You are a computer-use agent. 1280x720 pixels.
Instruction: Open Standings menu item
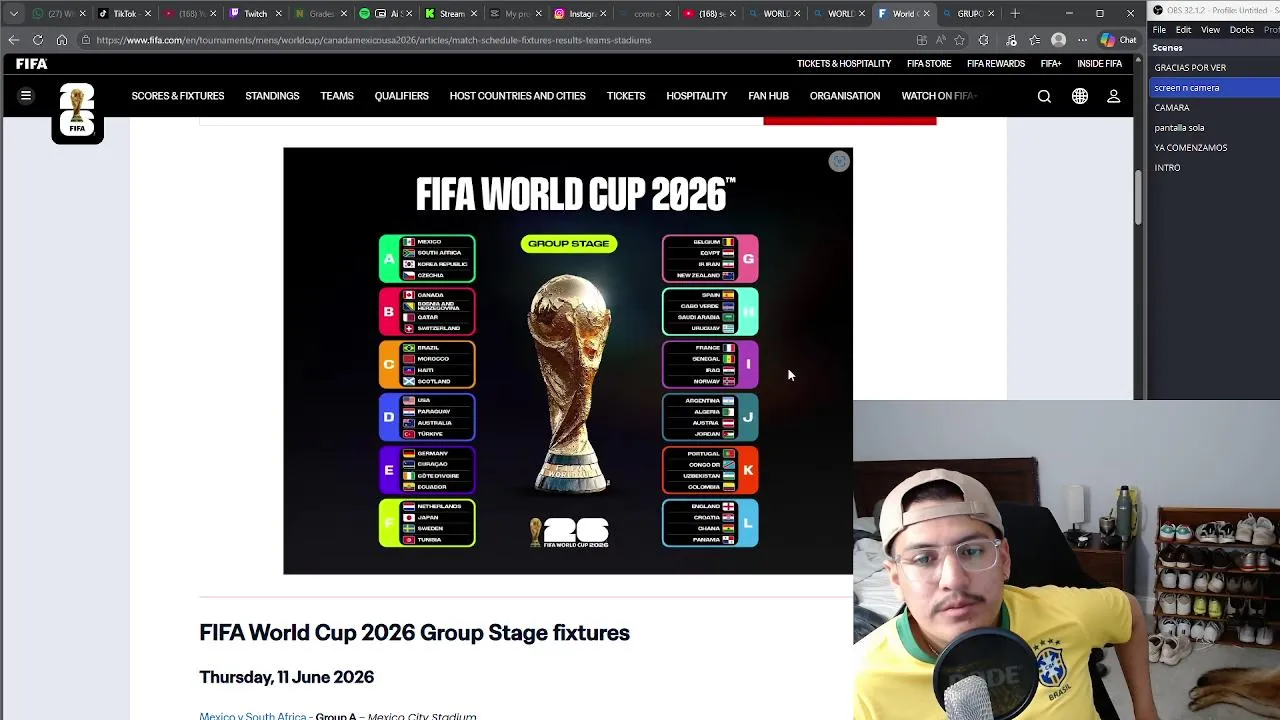point(272,96)
